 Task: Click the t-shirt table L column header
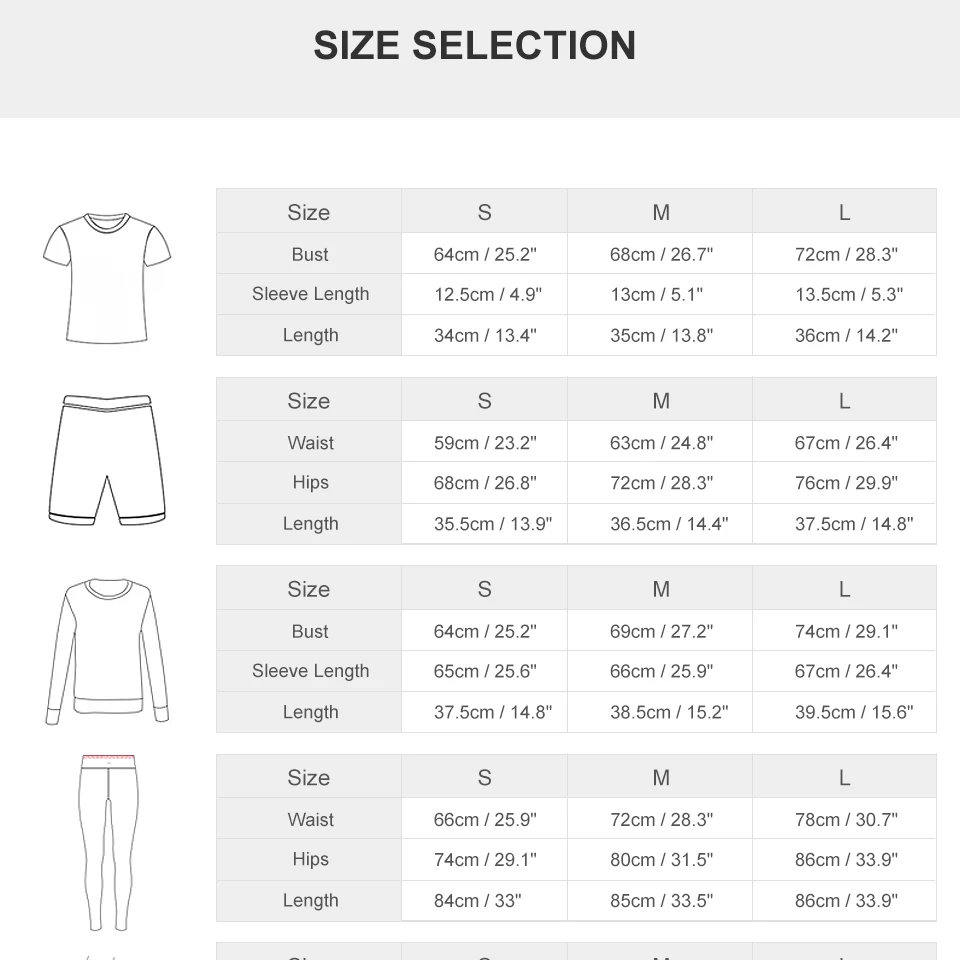coord(844,212)
